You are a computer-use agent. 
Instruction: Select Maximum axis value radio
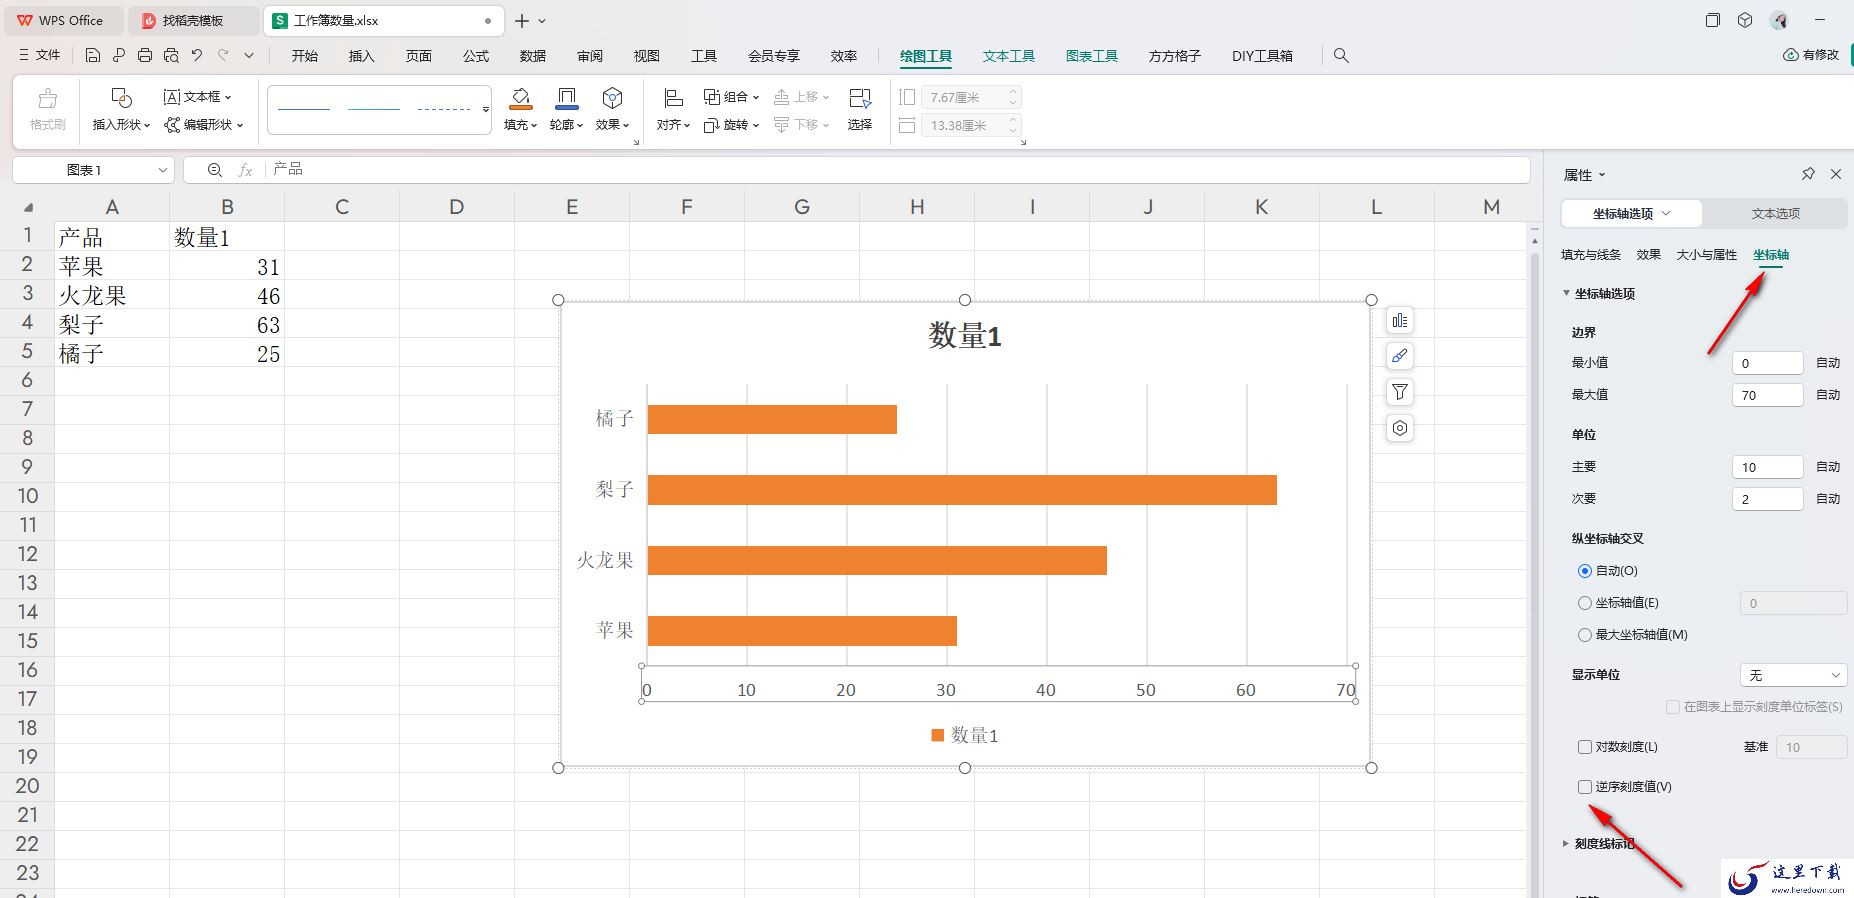tap(1584, 635)
